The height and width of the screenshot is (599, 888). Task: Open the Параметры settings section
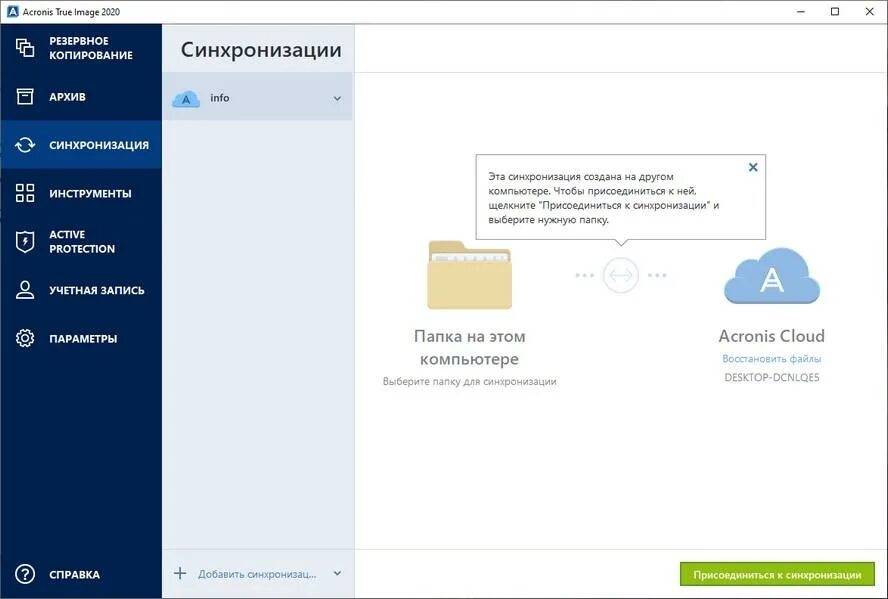pos(81,339)
